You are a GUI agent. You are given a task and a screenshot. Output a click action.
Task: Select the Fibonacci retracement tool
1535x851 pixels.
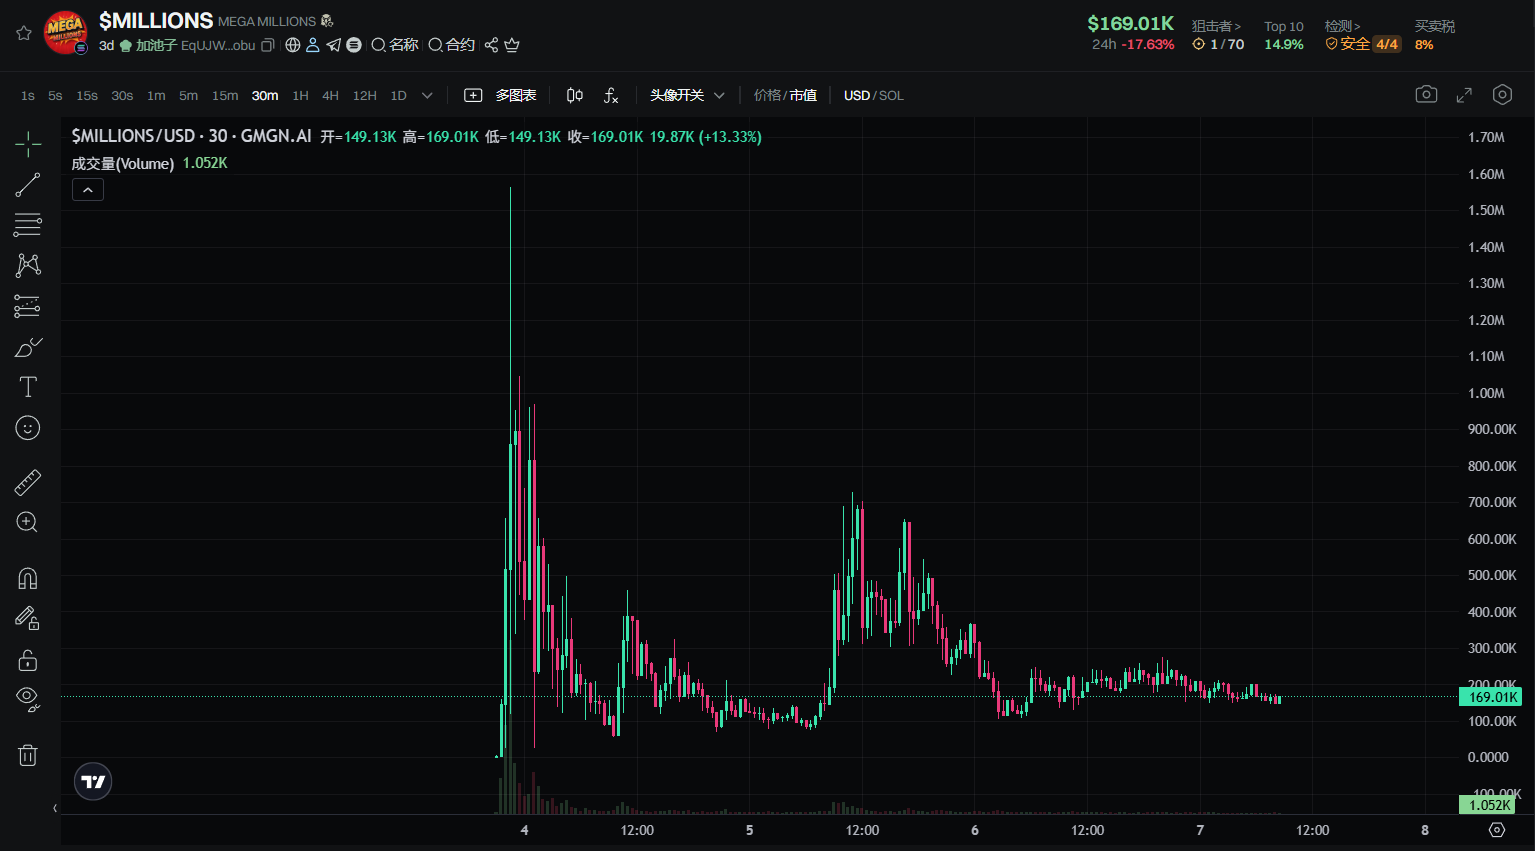pyautogui.click(x=28, y=224)
